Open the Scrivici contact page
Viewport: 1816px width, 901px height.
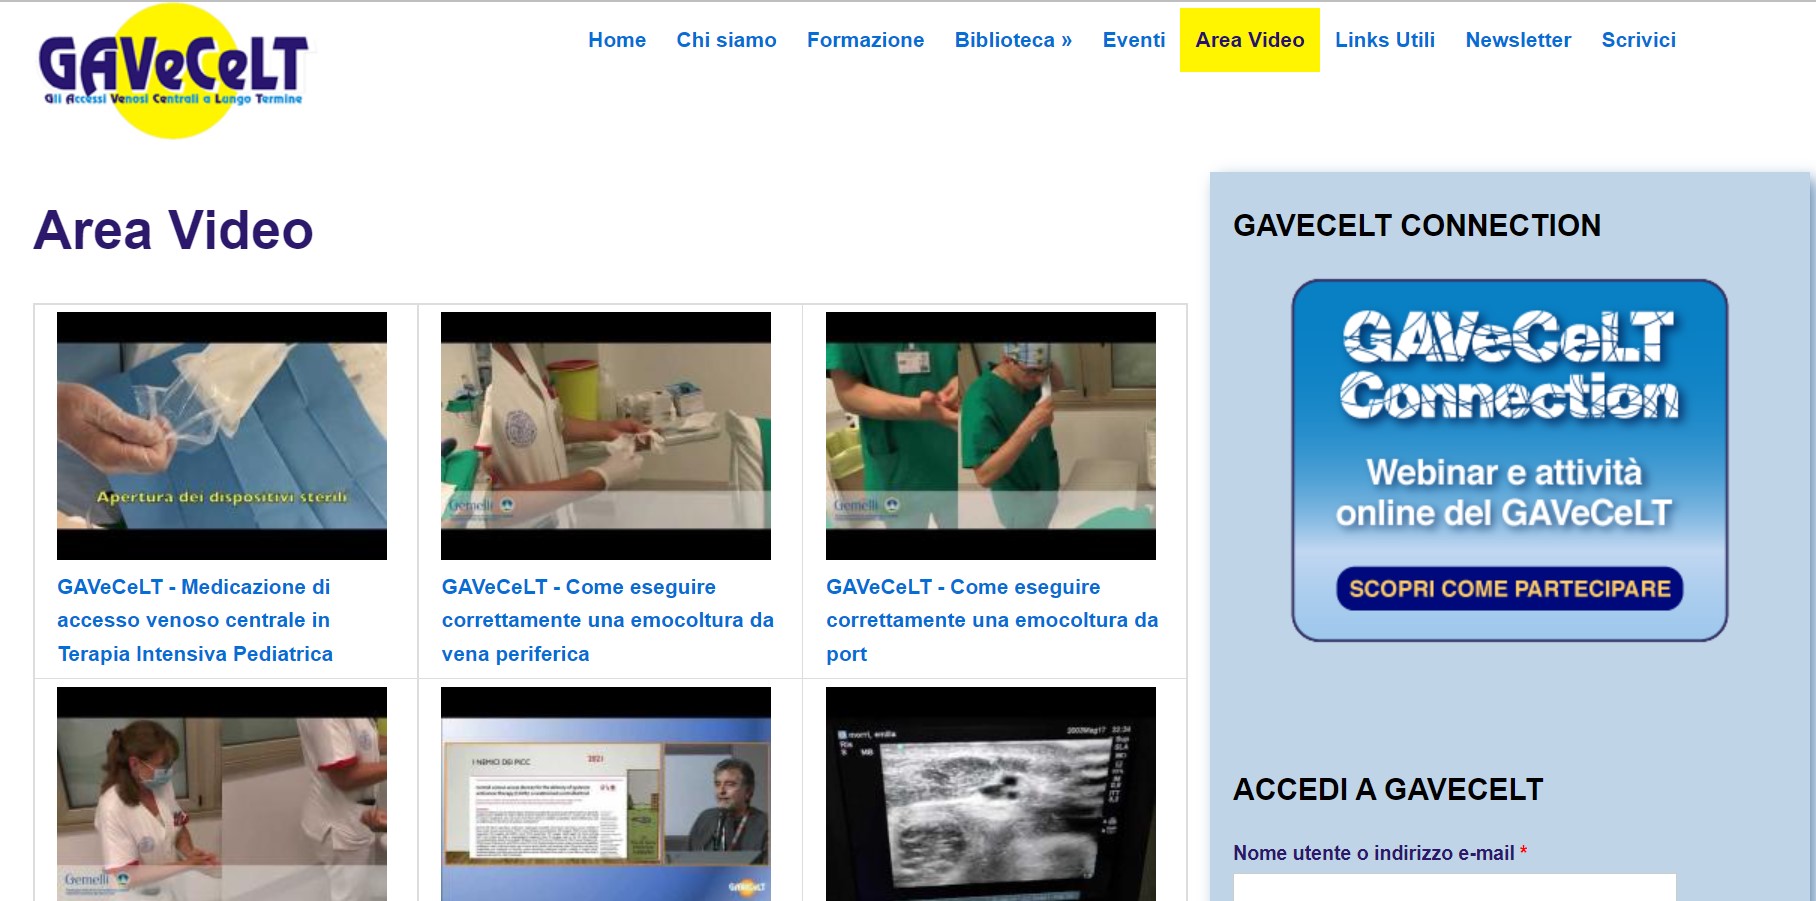(x=1638, y=40)
